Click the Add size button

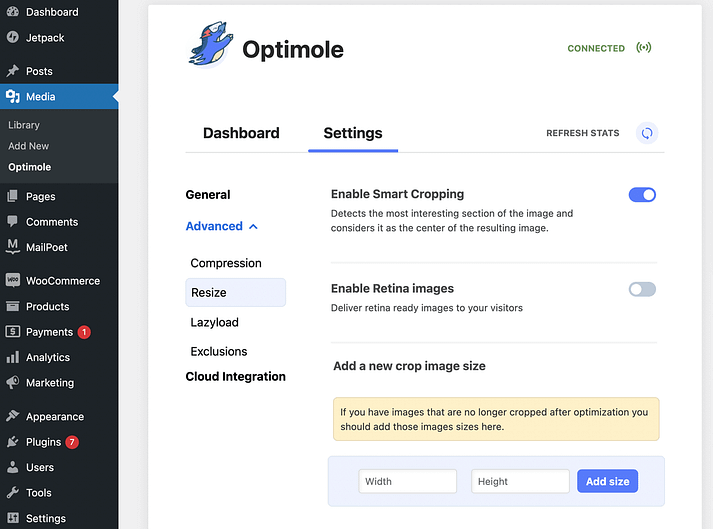(607, 482)
